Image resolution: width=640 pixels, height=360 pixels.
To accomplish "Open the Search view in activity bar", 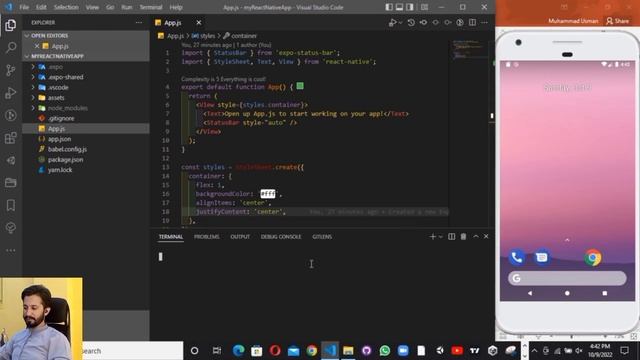I will pos(11,47).
